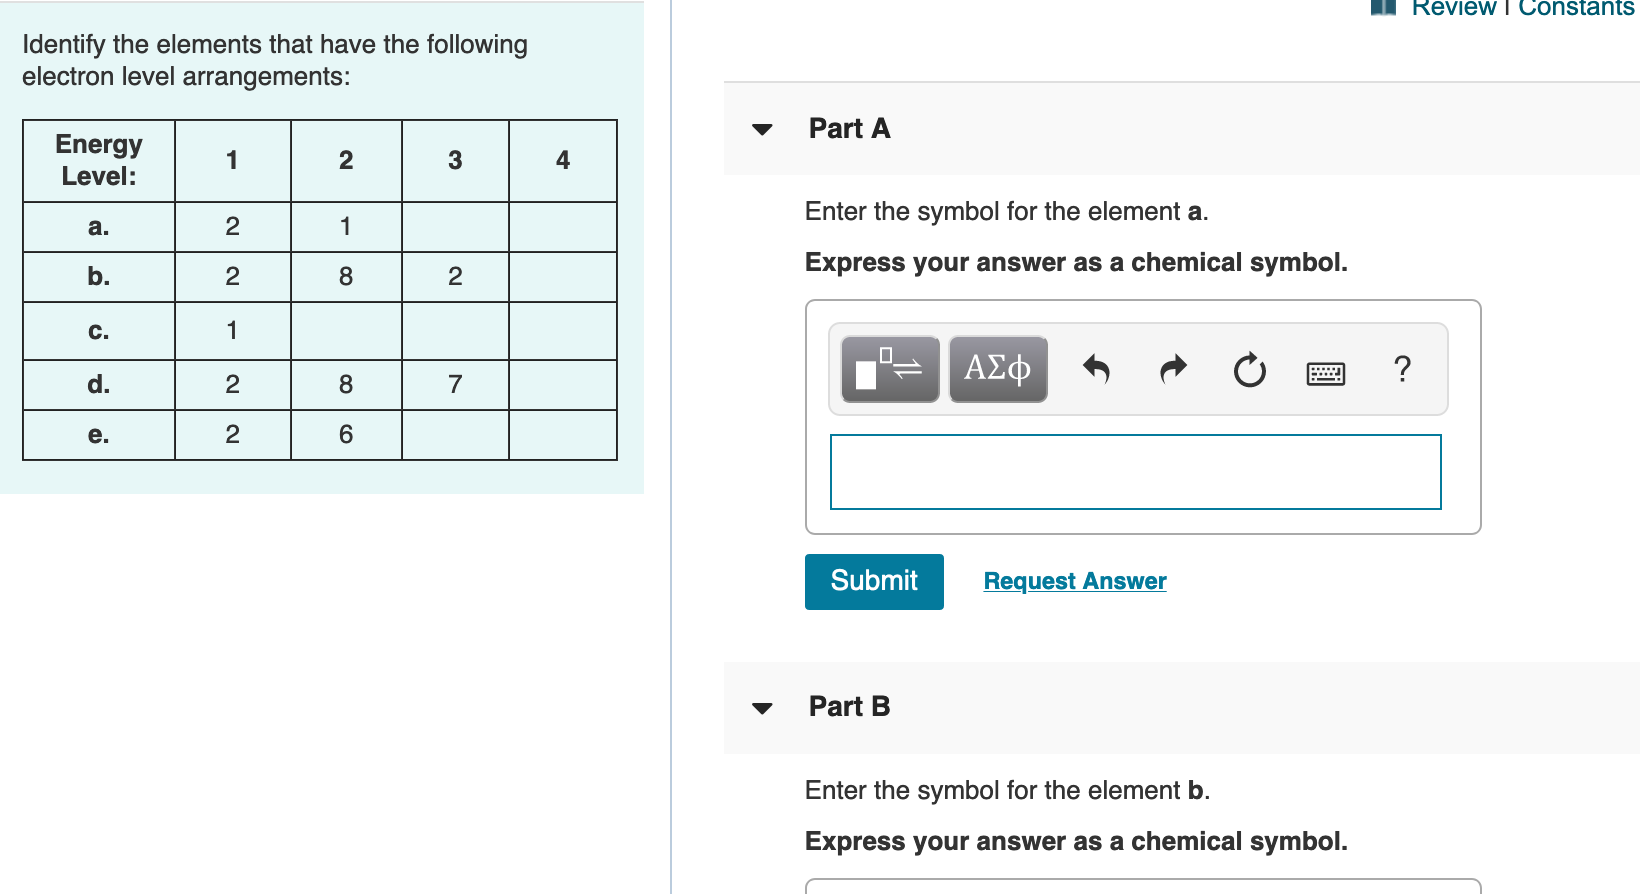Click the book icon beside Review

click(x=1383, y=8)
